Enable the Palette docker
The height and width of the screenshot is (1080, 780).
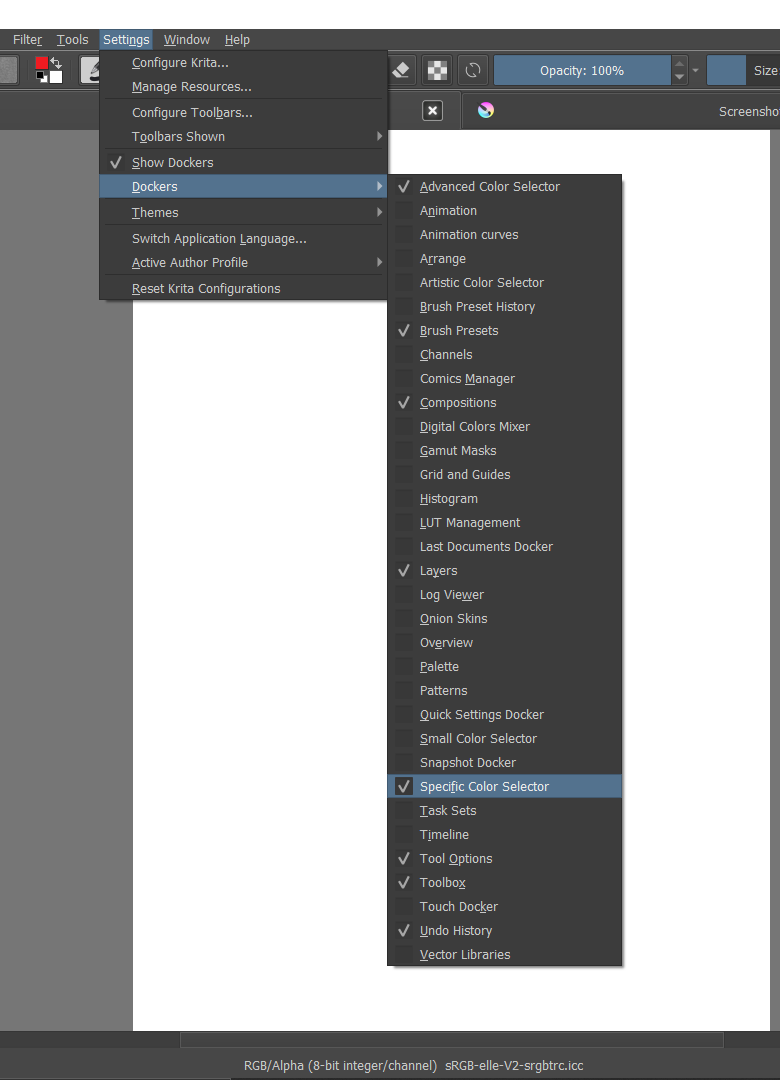[504, 667]
